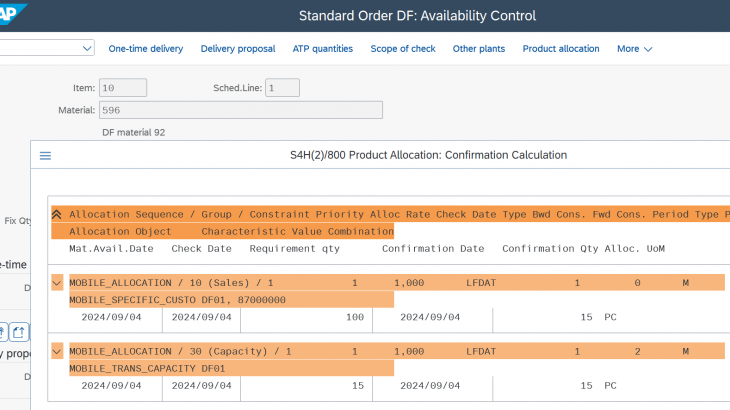Click the Confirmation Date column header

pyautogui.click(x=433, y=249)
